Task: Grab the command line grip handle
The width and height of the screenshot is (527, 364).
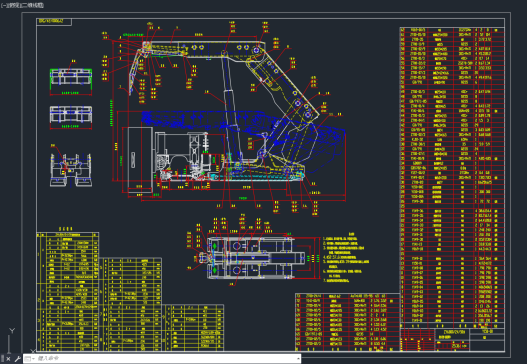Action: pos(2,359)
